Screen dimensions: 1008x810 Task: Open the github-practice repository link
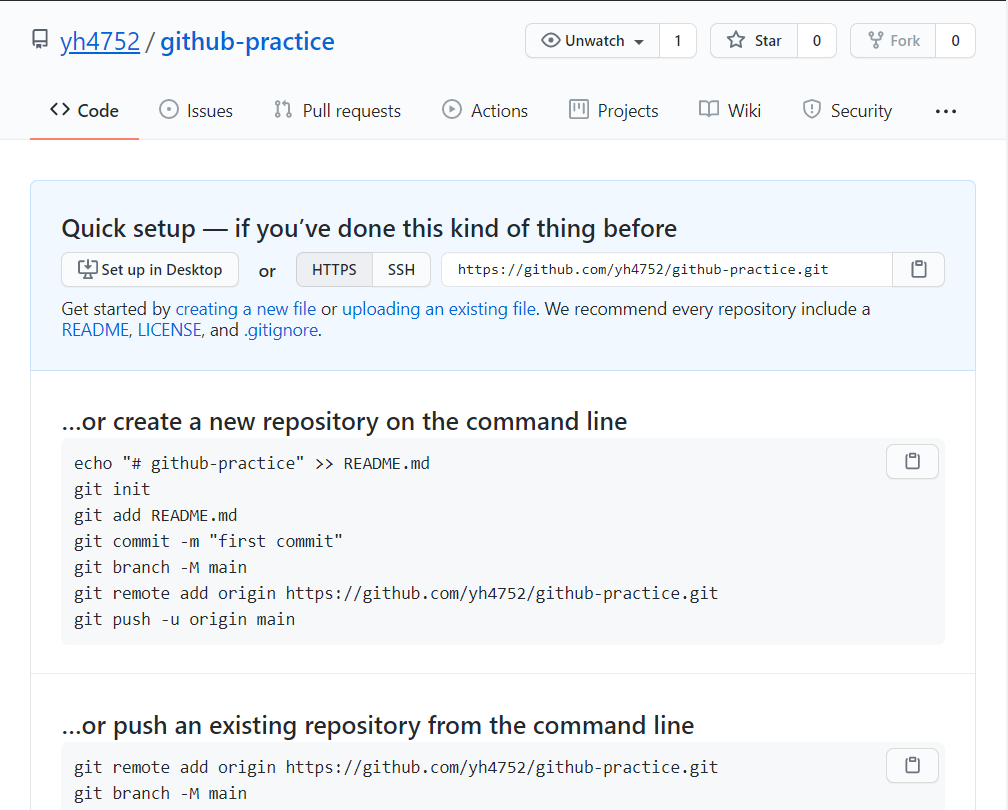pyautogui.click(x=248, y=42)
